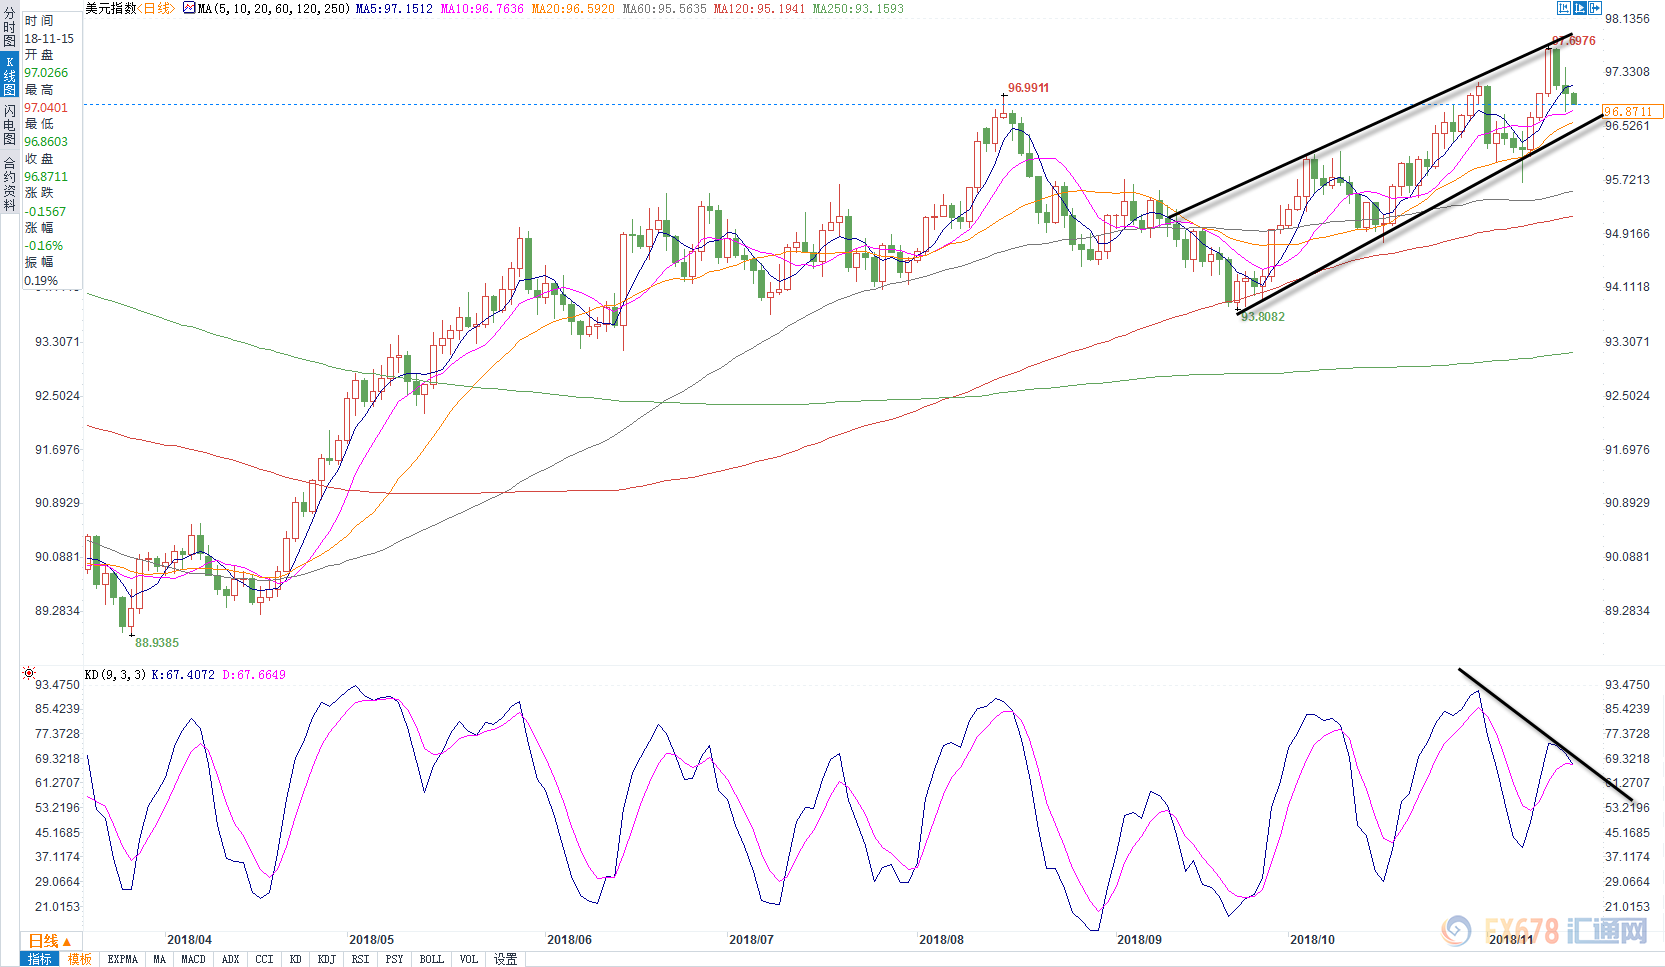Viewport: 1665px width, 967px height.
Task: Click the change value -0.1567
Action: click(x=45, y=212)
